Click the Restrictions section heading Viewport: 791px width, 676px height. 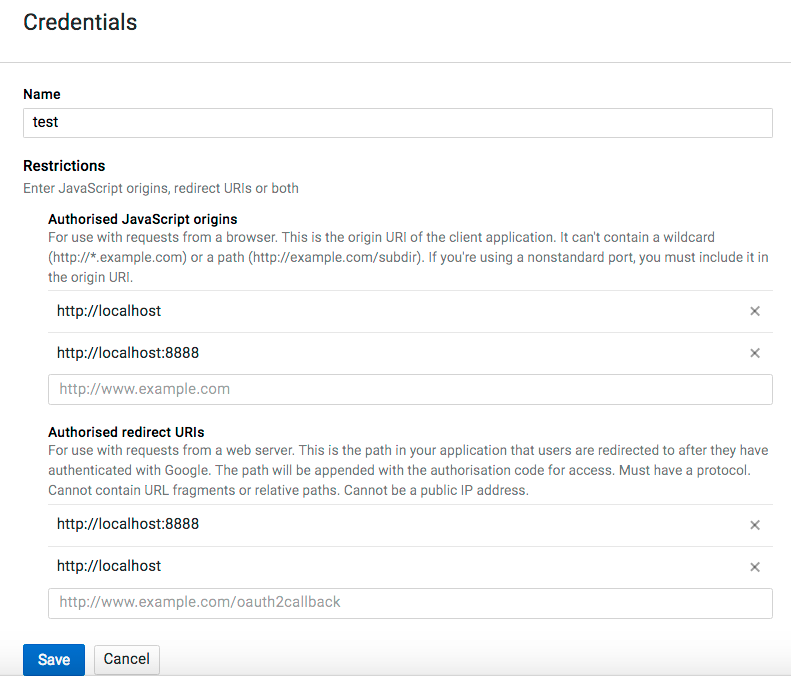coord(64,165)
